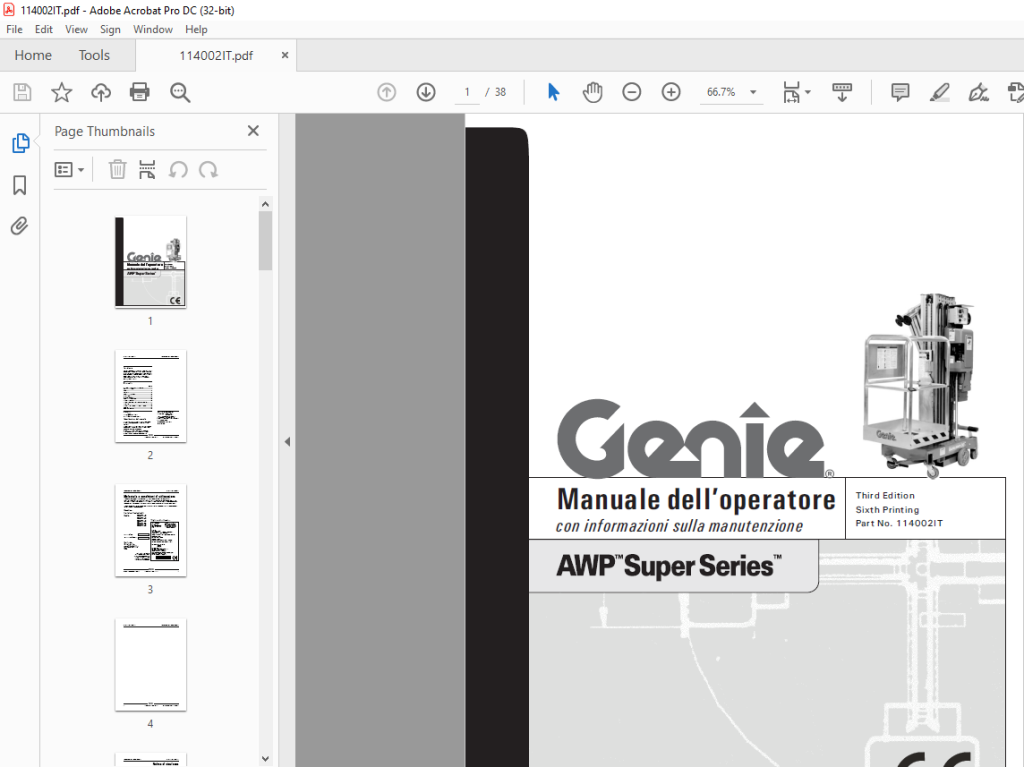The image size is (1024, 767).
Task: Zoom out with minus icon
Action: point(632,92)
